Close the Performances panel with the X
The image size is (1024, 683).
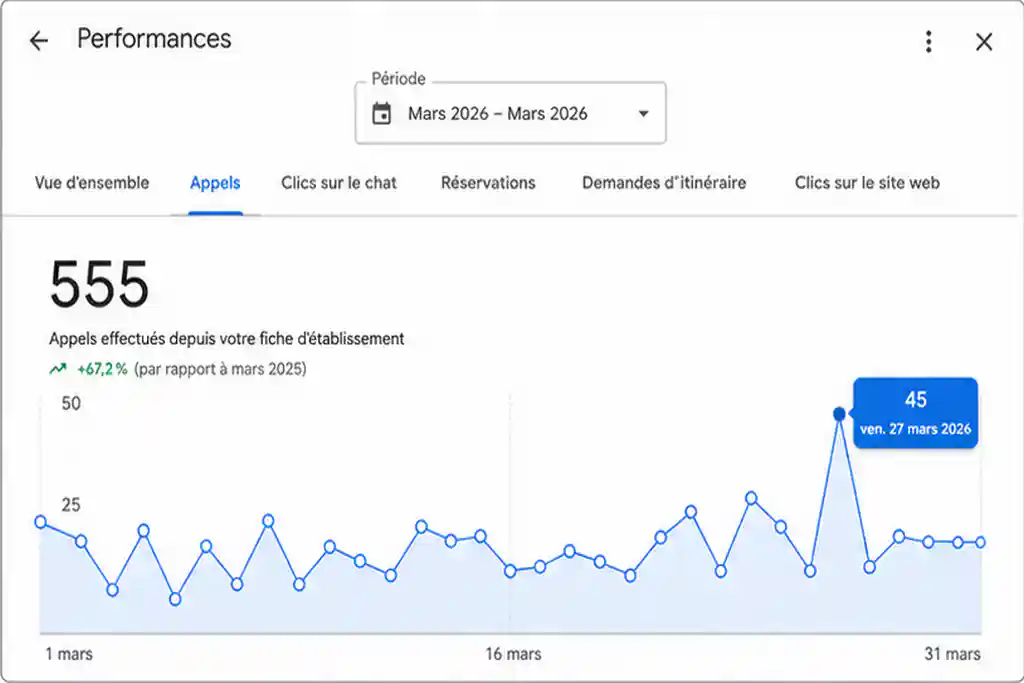(984, 42)
